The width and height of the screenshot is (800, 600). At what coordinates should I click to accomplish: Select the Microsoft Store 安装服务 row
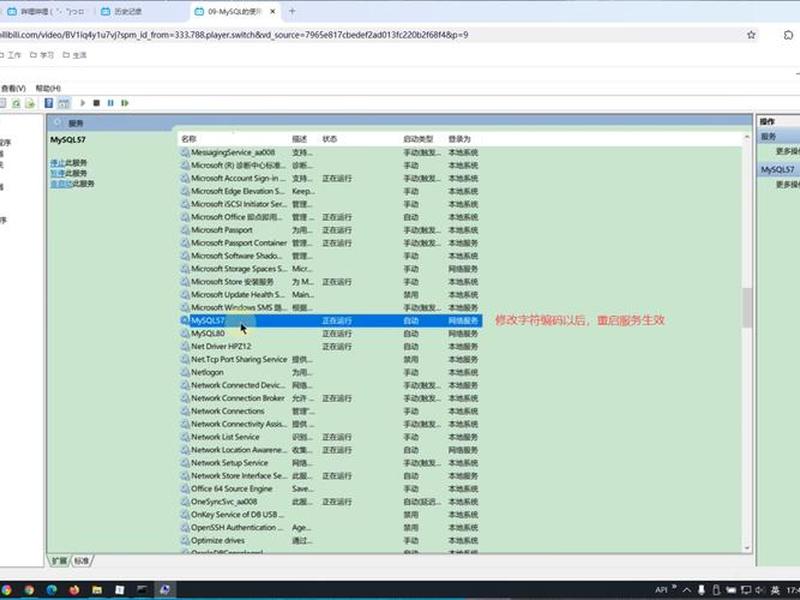click(x=331, y=282)
